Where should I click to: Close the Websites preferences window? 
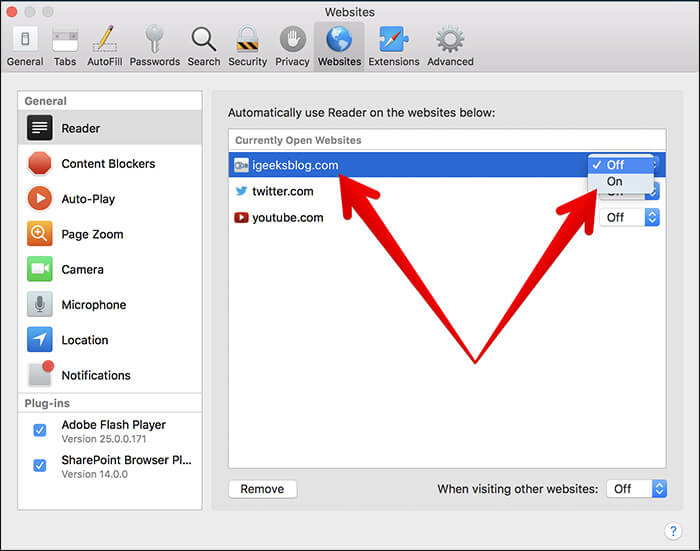[12, 12]
